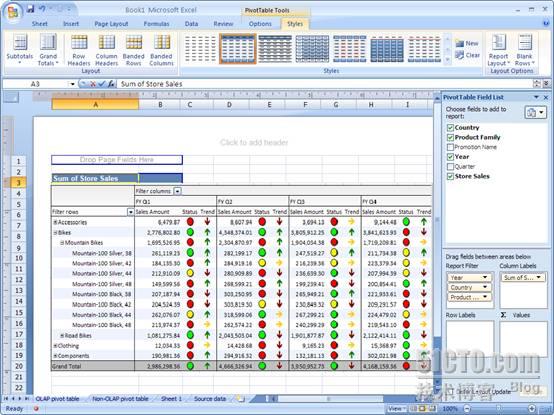Open the Grand Totals option
This screenshot has height=415, width=554.
(48, 49)
